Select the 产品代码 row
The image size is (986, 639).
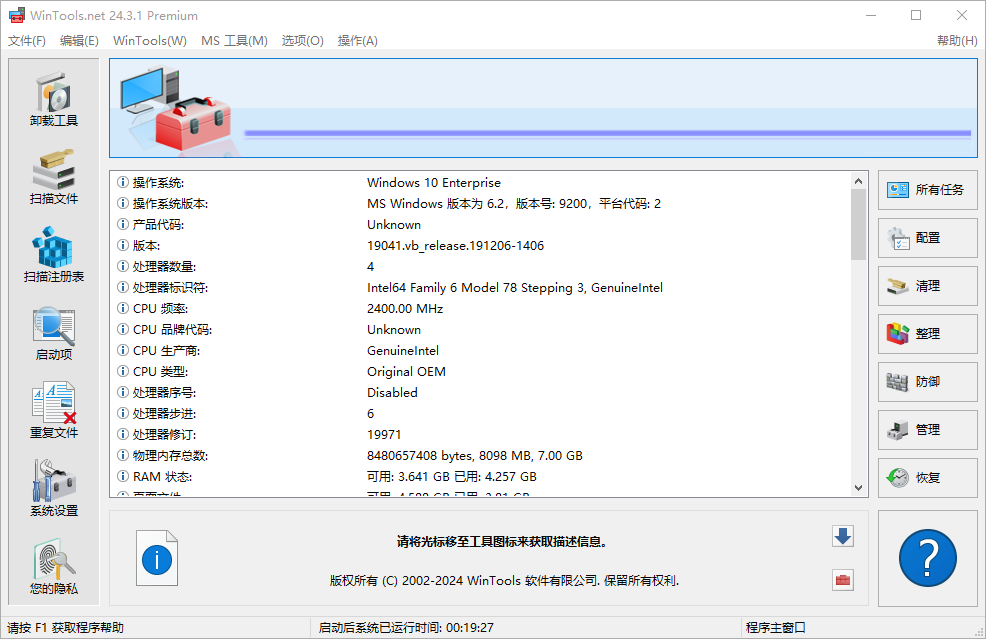pyautogui.click(x=482, y=225)
